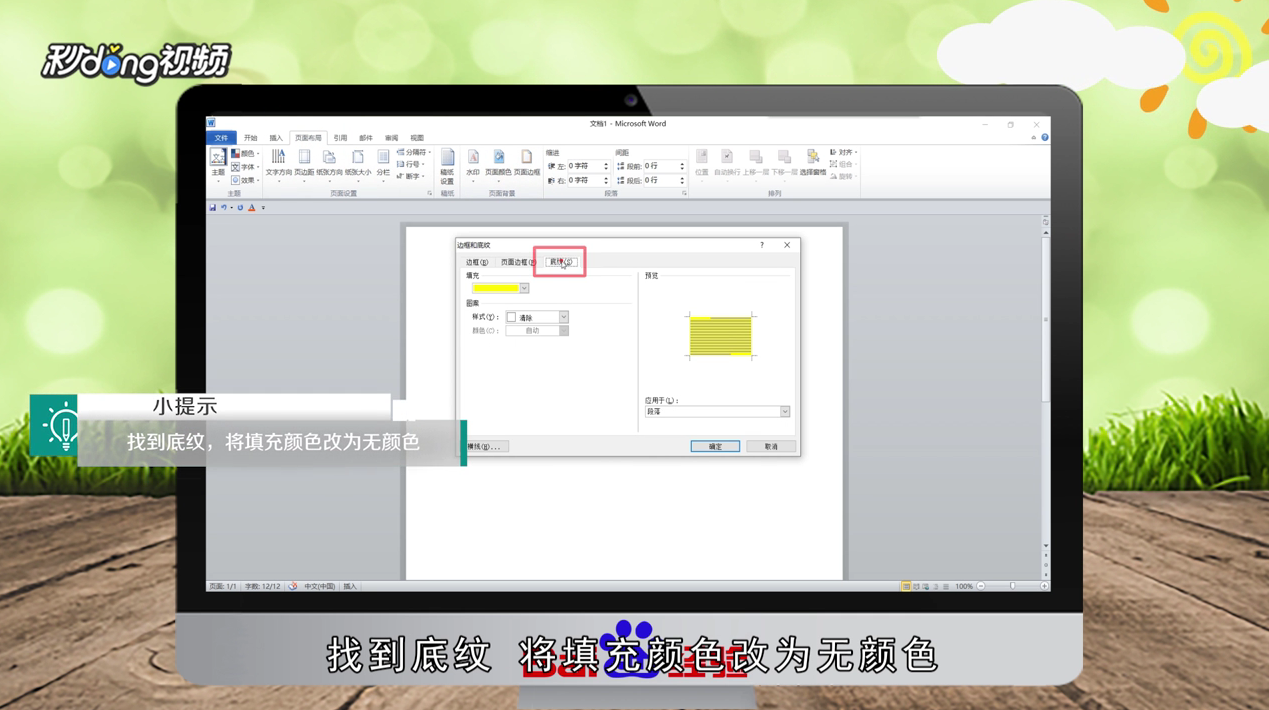Expand the theme 字体 fonts dropdown
Image resolution: width=1269 pixels, height=710 pixels.
click(245, 167)
